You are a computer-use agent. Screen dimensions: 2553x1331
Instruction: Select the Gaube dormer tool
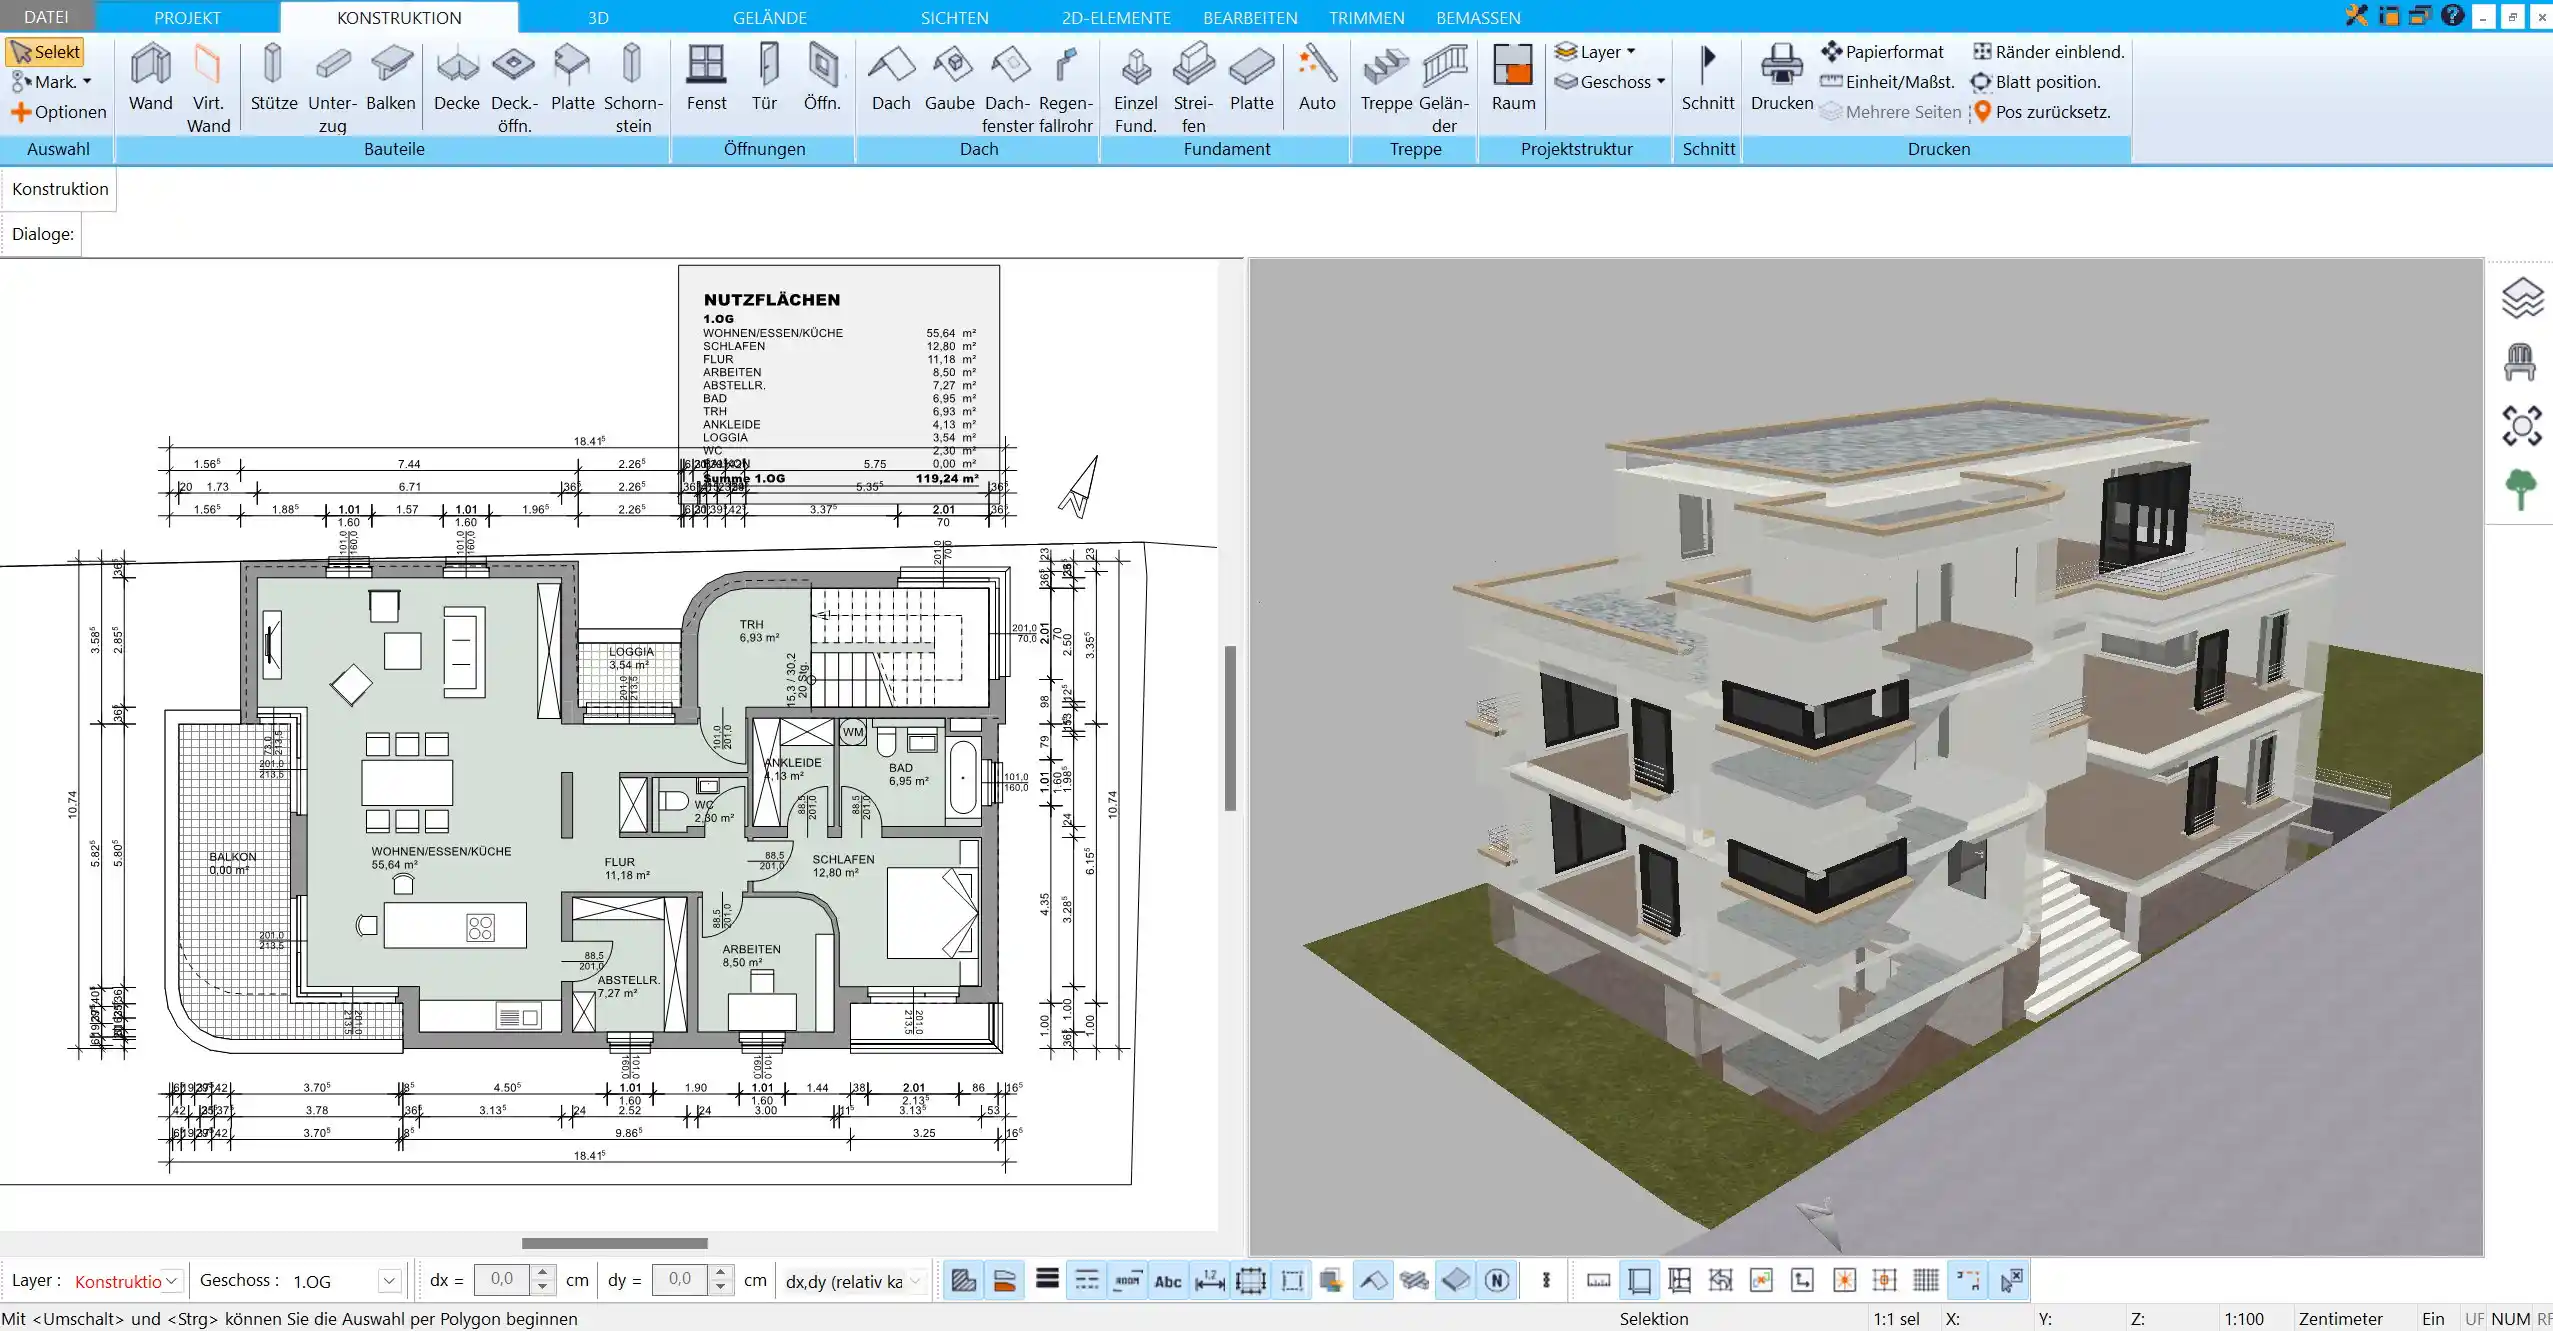click(949, 78)
